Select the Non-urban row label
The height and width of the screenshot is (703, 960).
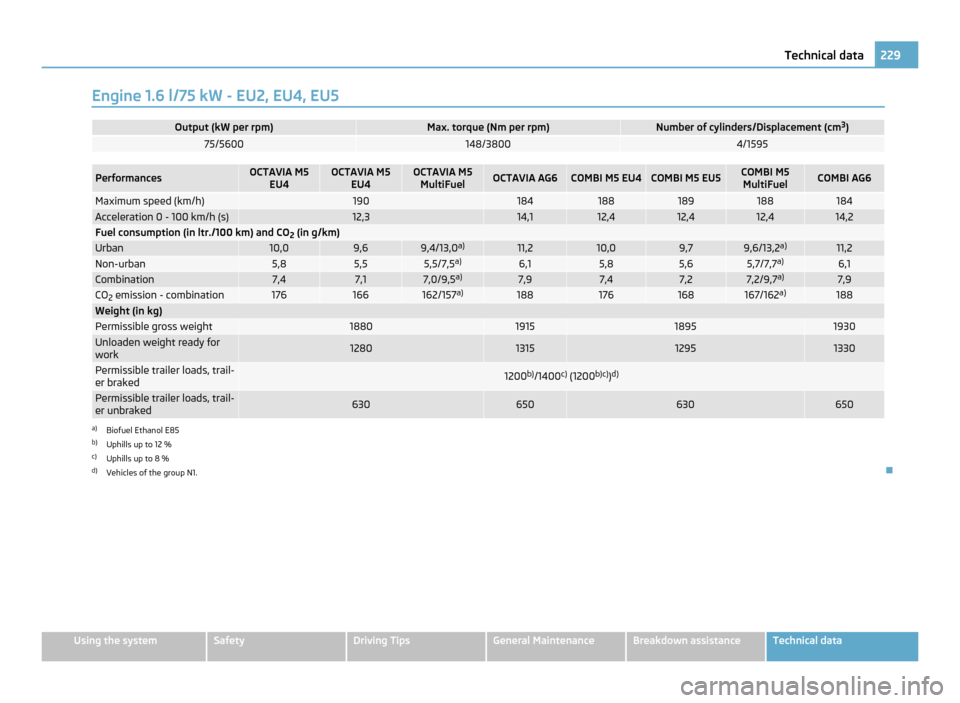pyautogui.click(x=120, y=264)
